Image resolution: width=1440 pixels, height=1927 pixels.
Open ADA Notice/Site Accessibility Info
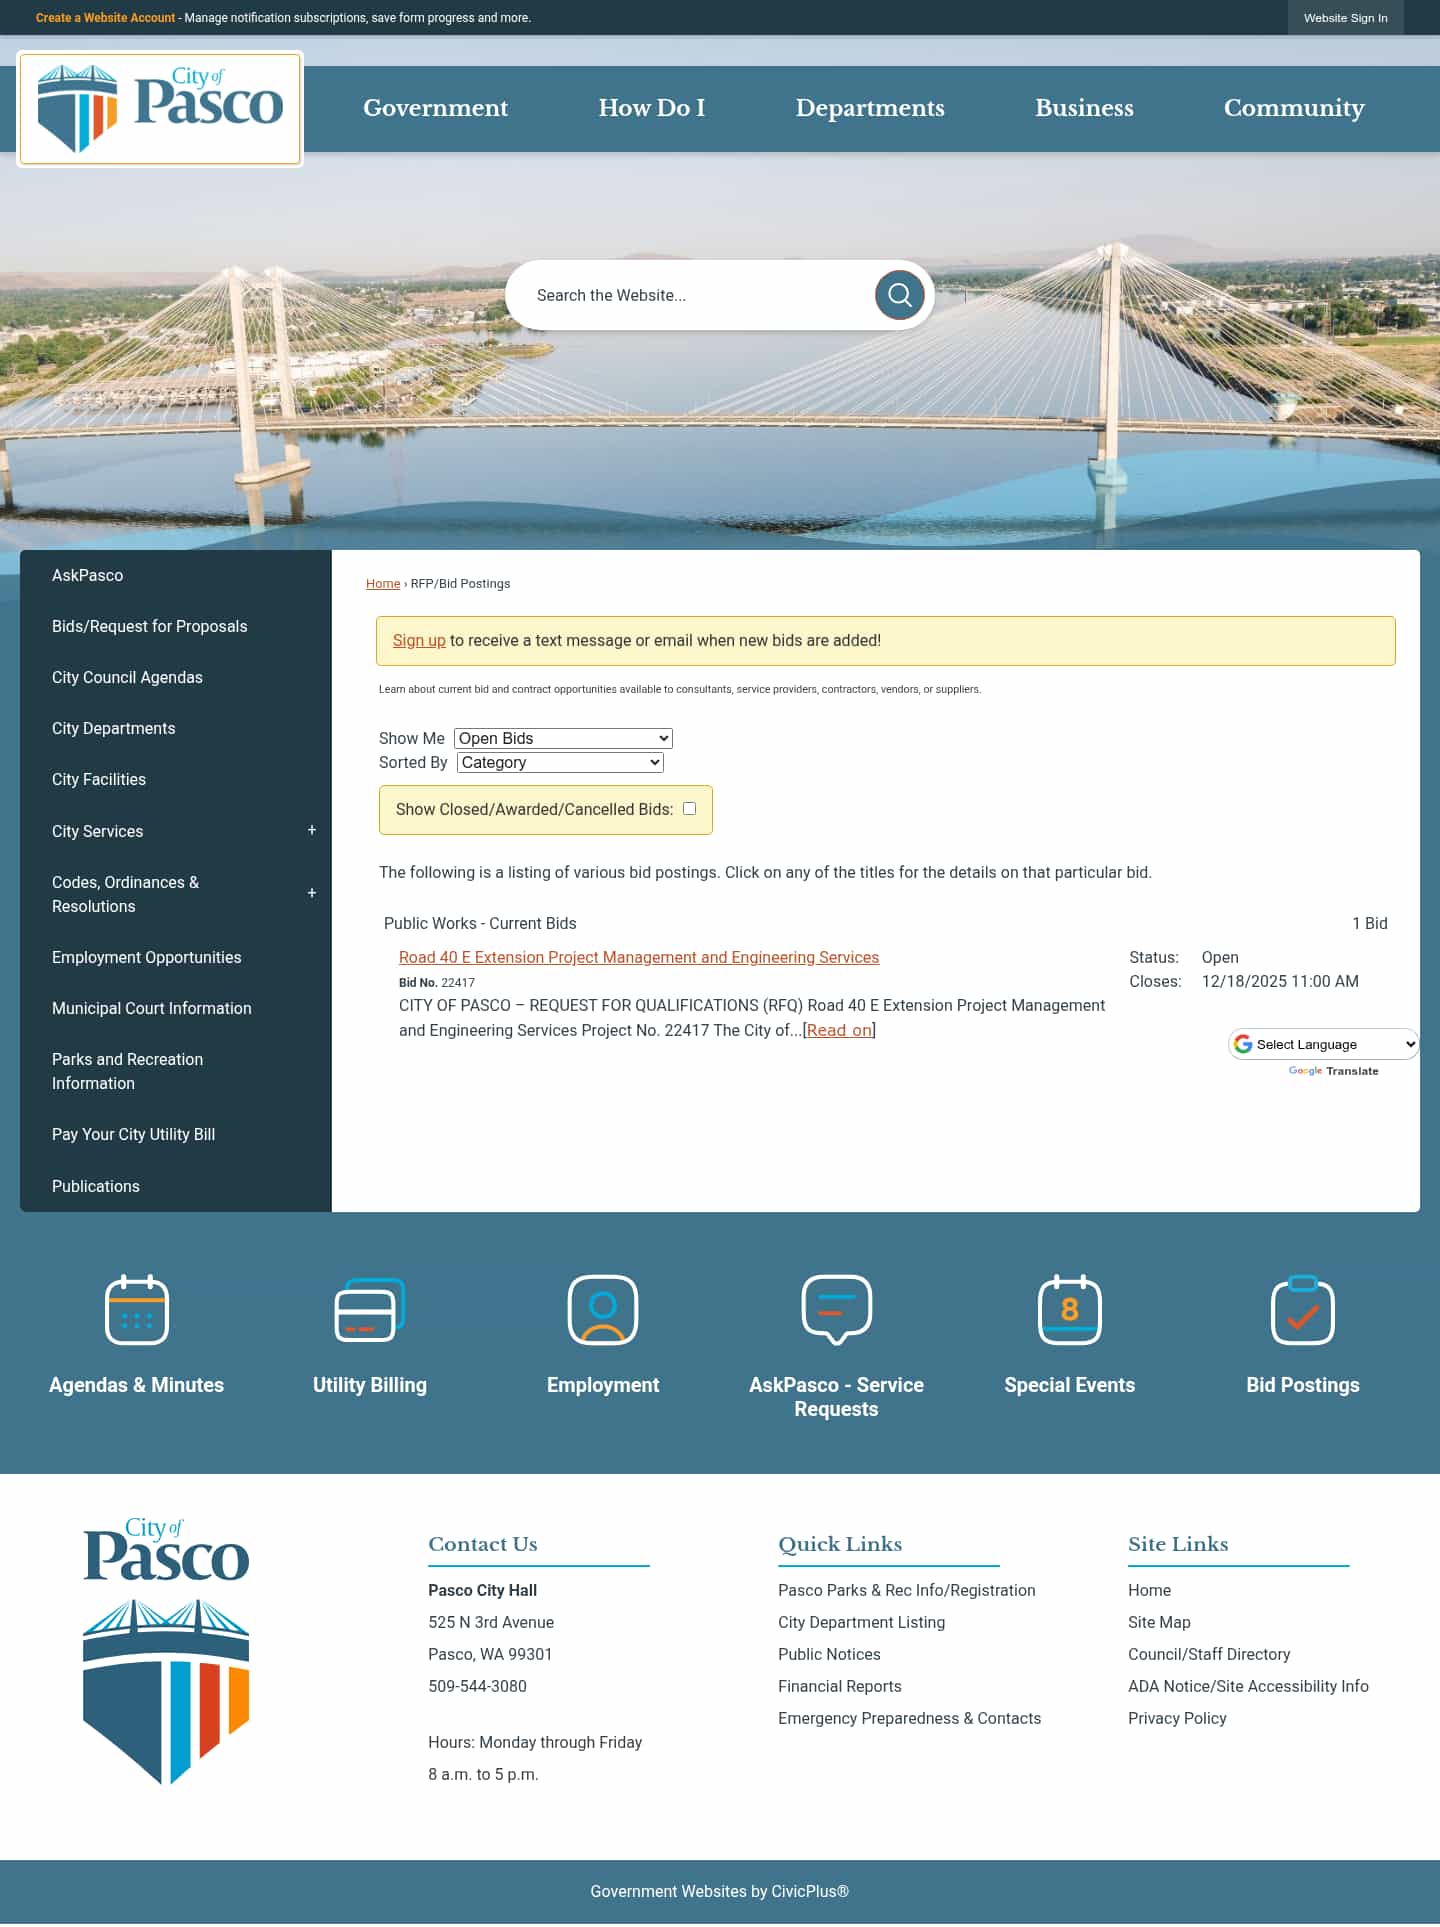tap(1248, 1687)
